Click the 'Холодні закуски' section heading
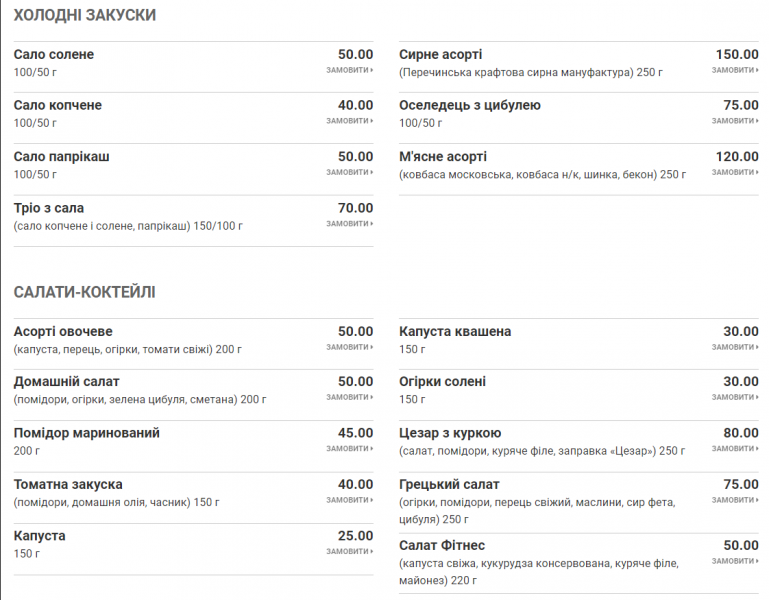Viewport: 769px width, 600px height. 84,15
